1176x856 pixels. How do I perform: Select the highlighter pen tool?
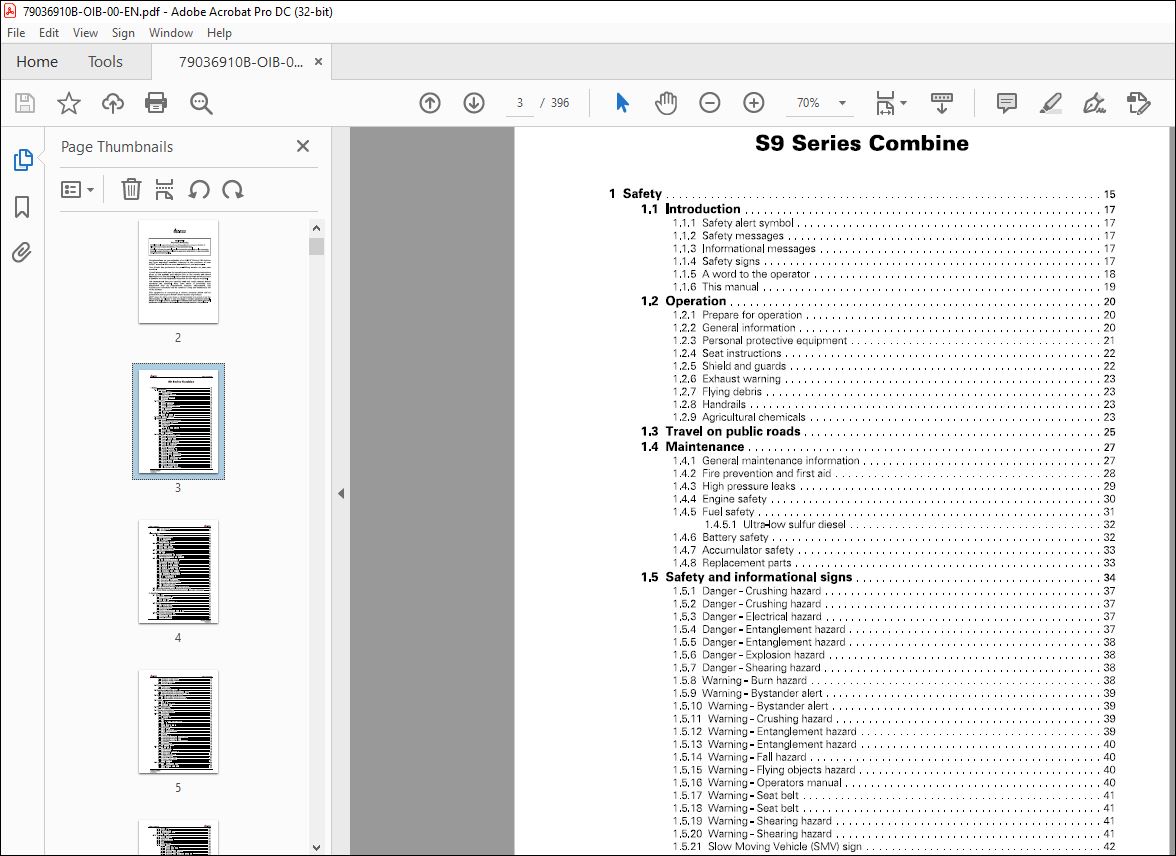[1051, 103]
